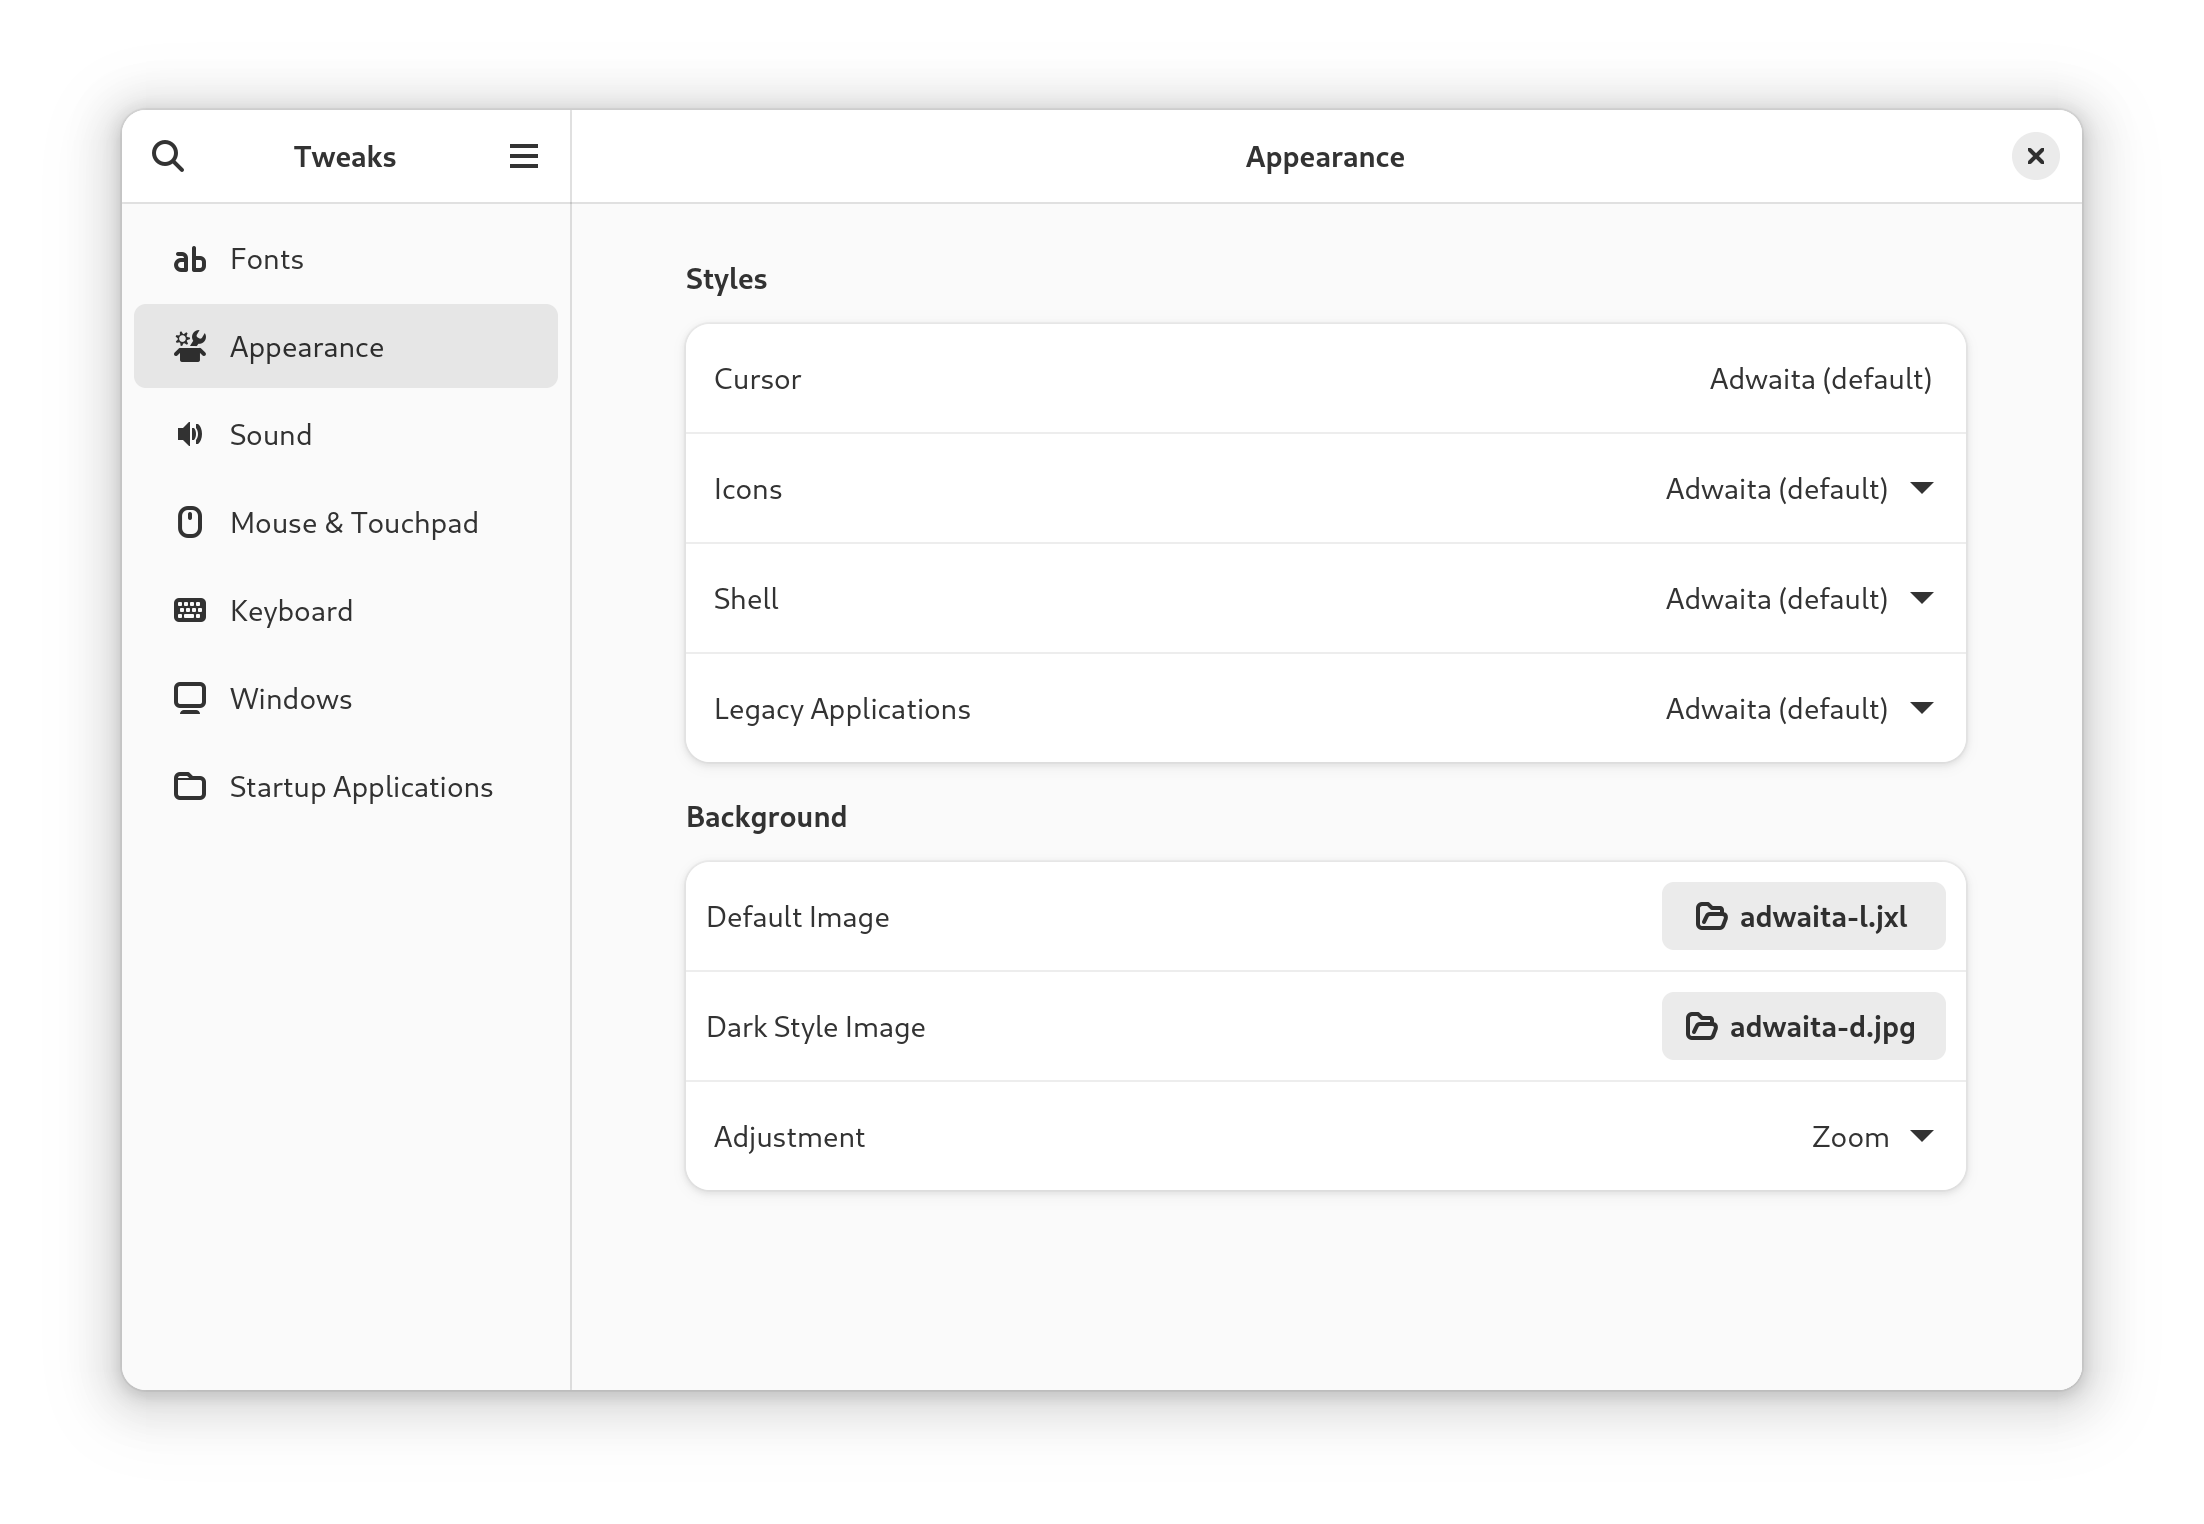
Task: Expand the Icons theme dropdown
Action: click(x=1799, y=488)
